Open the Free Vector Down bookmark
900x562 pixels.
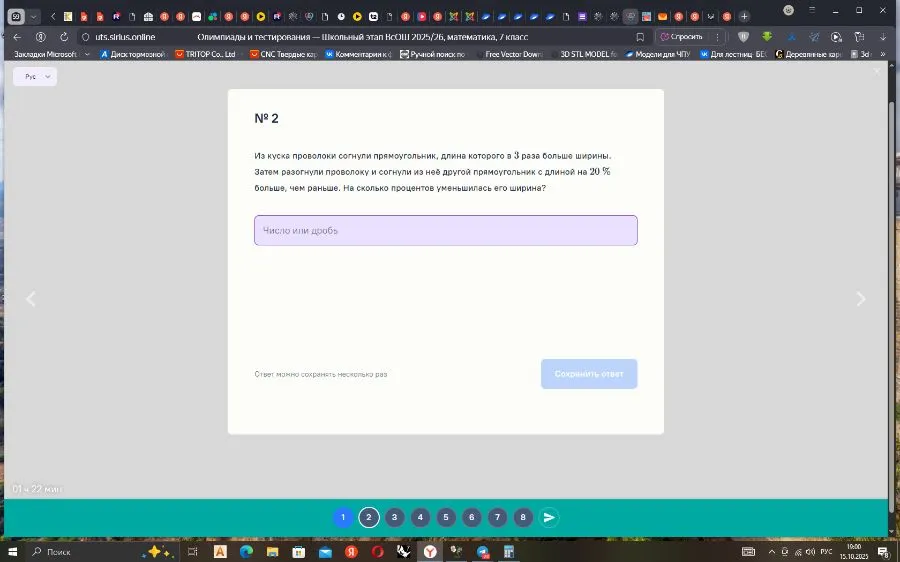[509, 54]
